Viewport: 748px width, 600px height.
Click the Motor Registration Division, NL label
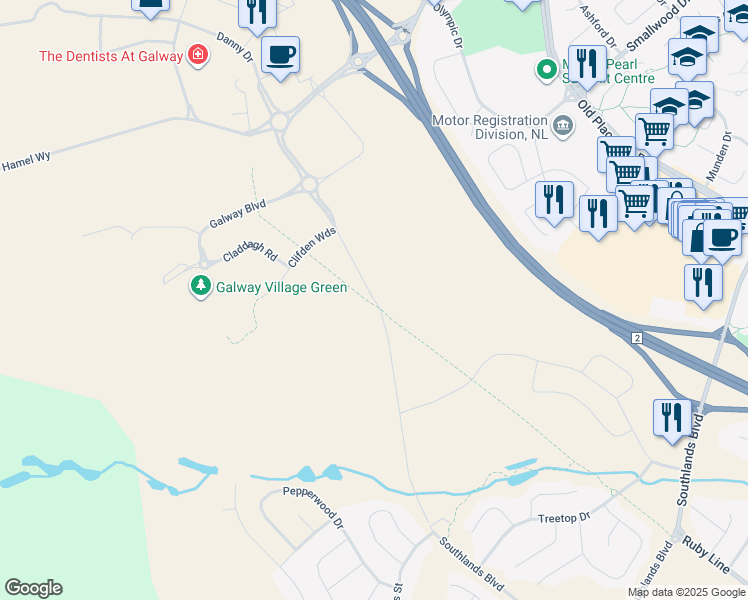pyautogui.click(x=490, y=127)
